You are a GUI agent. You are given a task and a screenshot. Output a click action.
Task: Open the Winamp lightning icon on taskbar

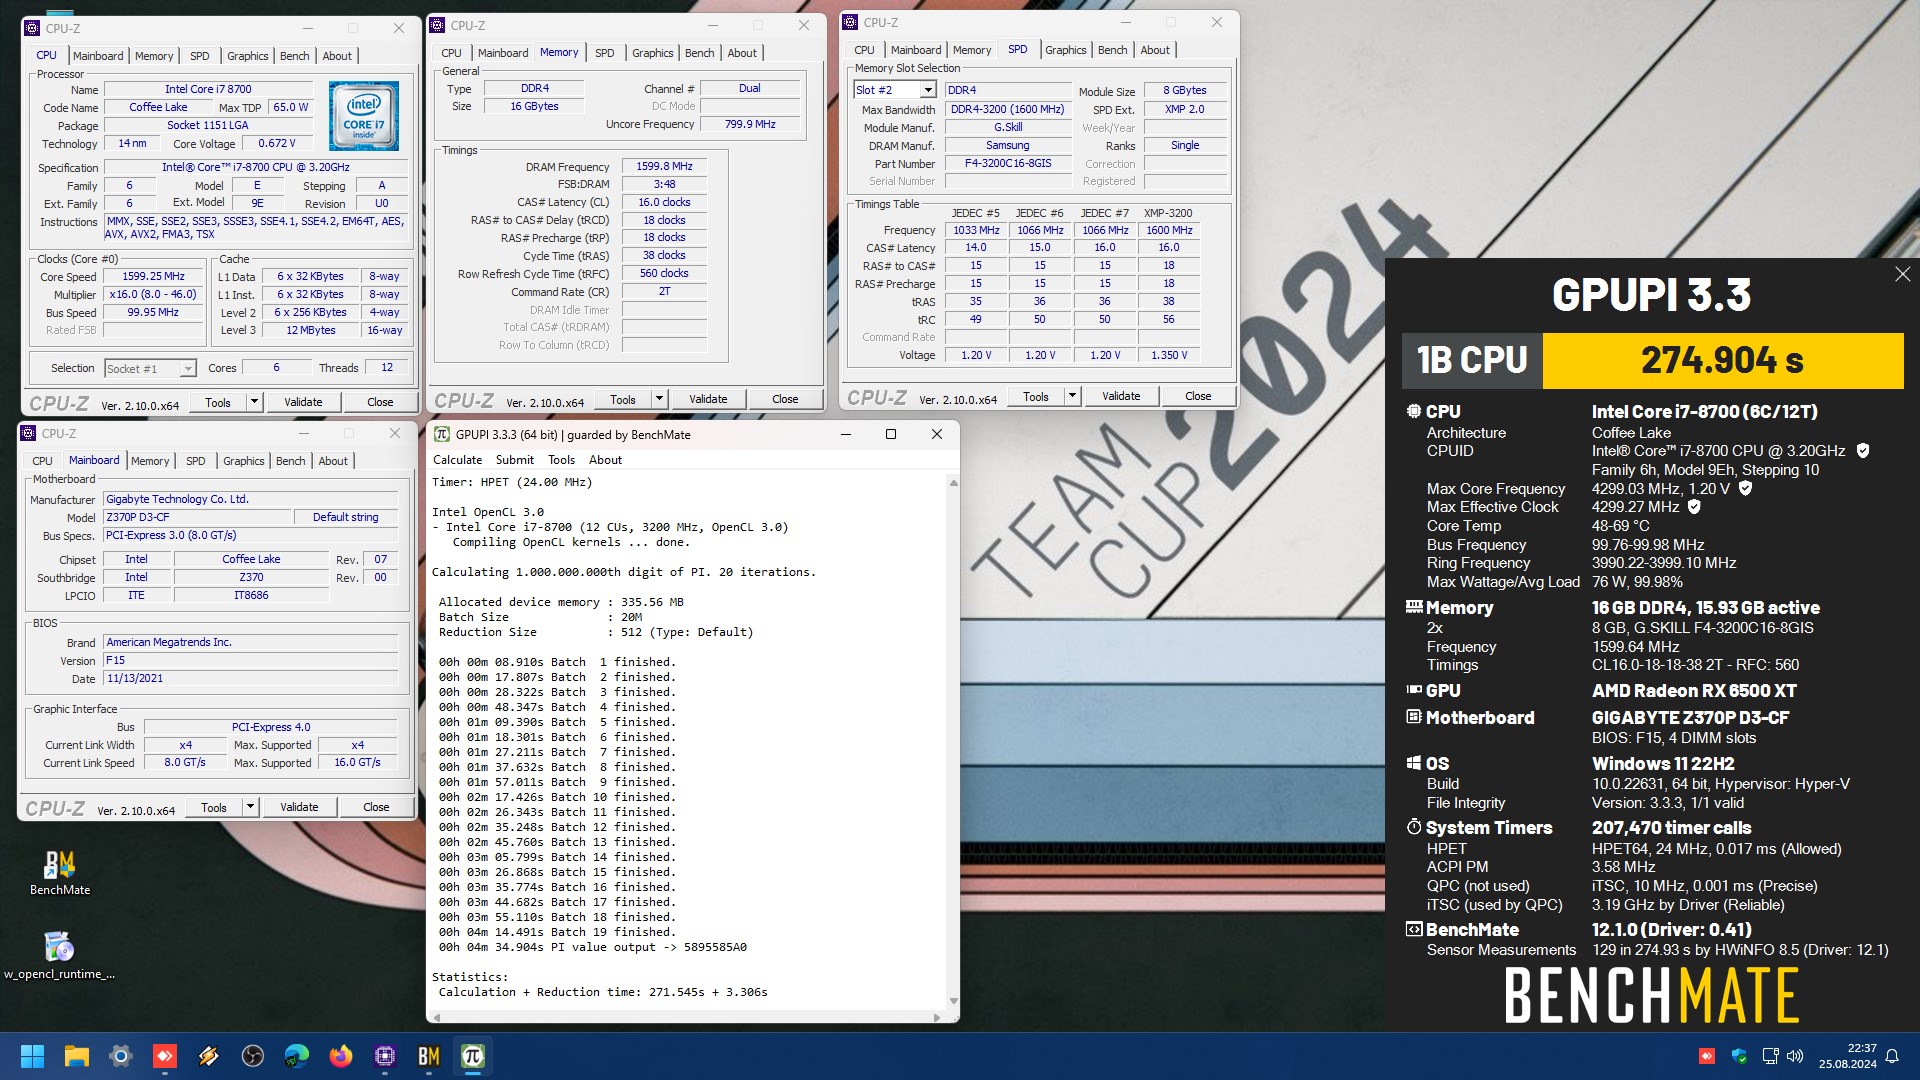click(208, 1056)
